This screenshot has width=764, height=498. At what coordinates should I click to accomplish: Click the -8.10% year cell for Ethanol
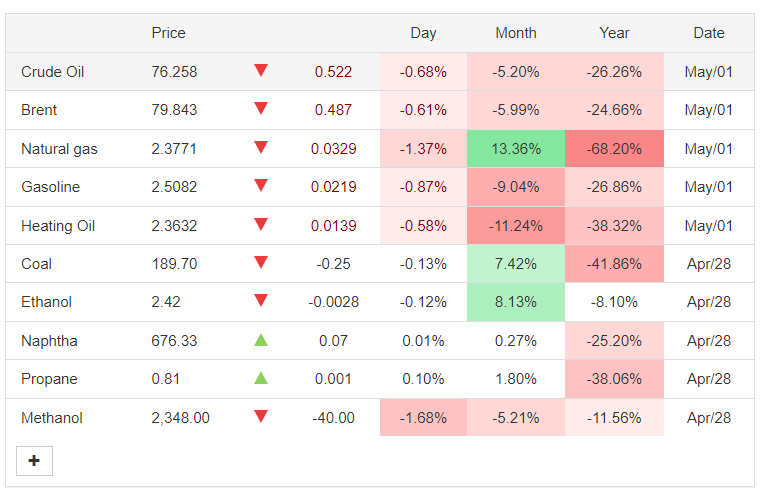coord(614,302)
